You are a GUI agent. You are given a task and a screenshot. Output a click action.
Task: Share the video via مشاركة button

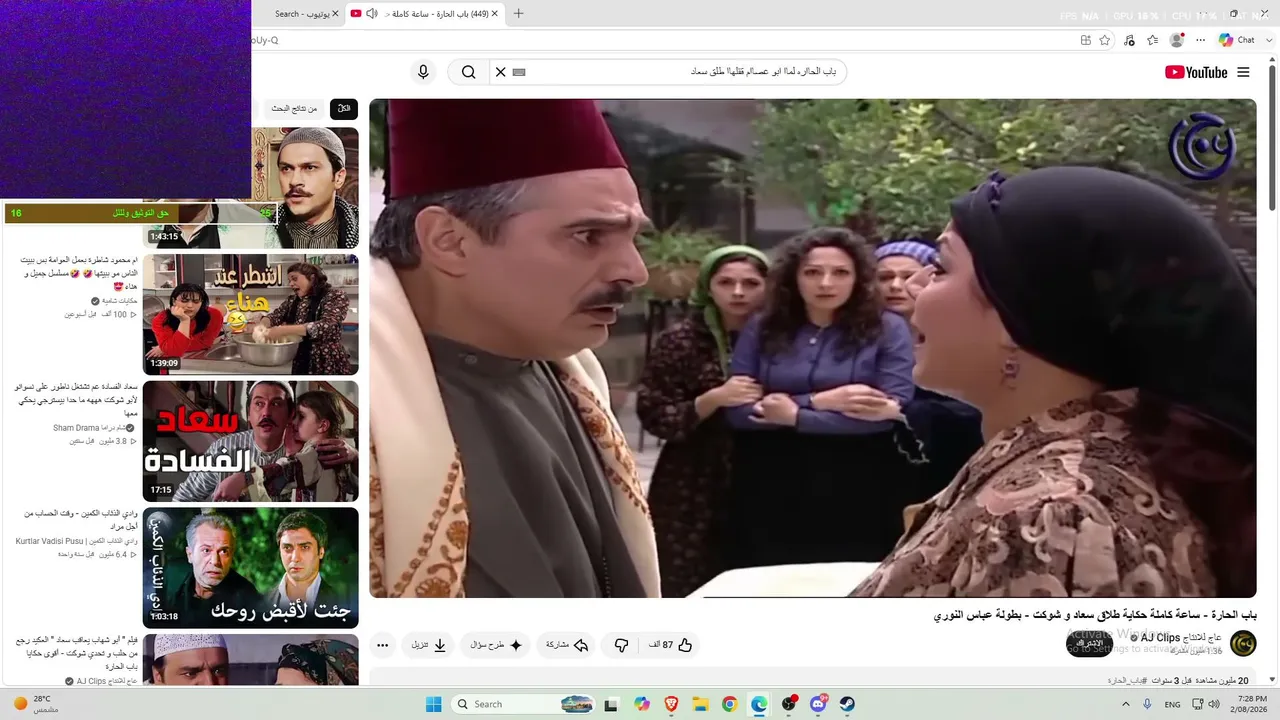pos(566,645)
